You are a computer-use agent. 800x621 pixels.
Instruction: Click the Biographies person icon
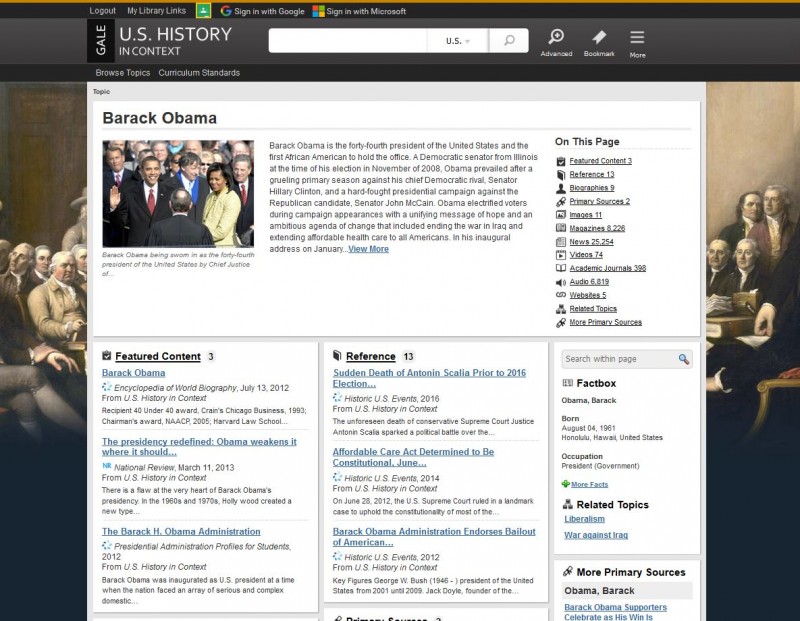[561, 188]
